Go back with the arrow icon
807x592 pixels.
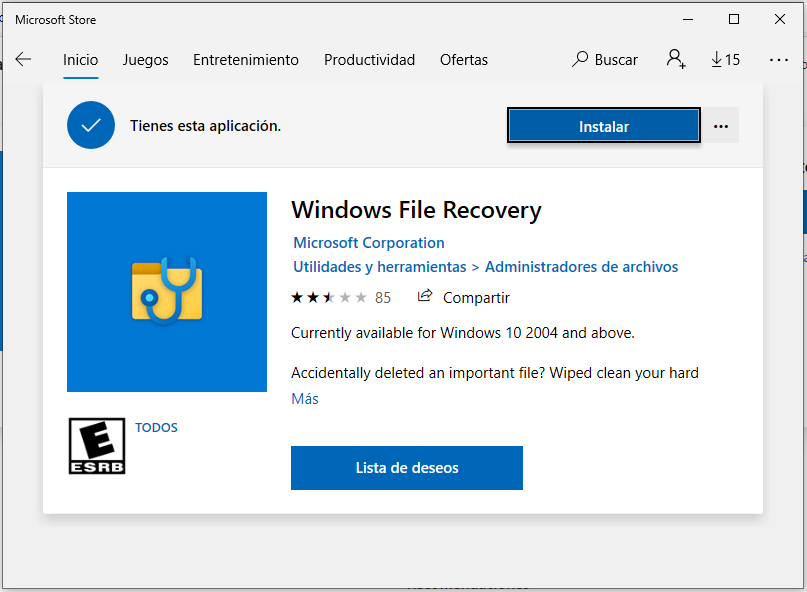pyautogui.click(x=23, y=59)
